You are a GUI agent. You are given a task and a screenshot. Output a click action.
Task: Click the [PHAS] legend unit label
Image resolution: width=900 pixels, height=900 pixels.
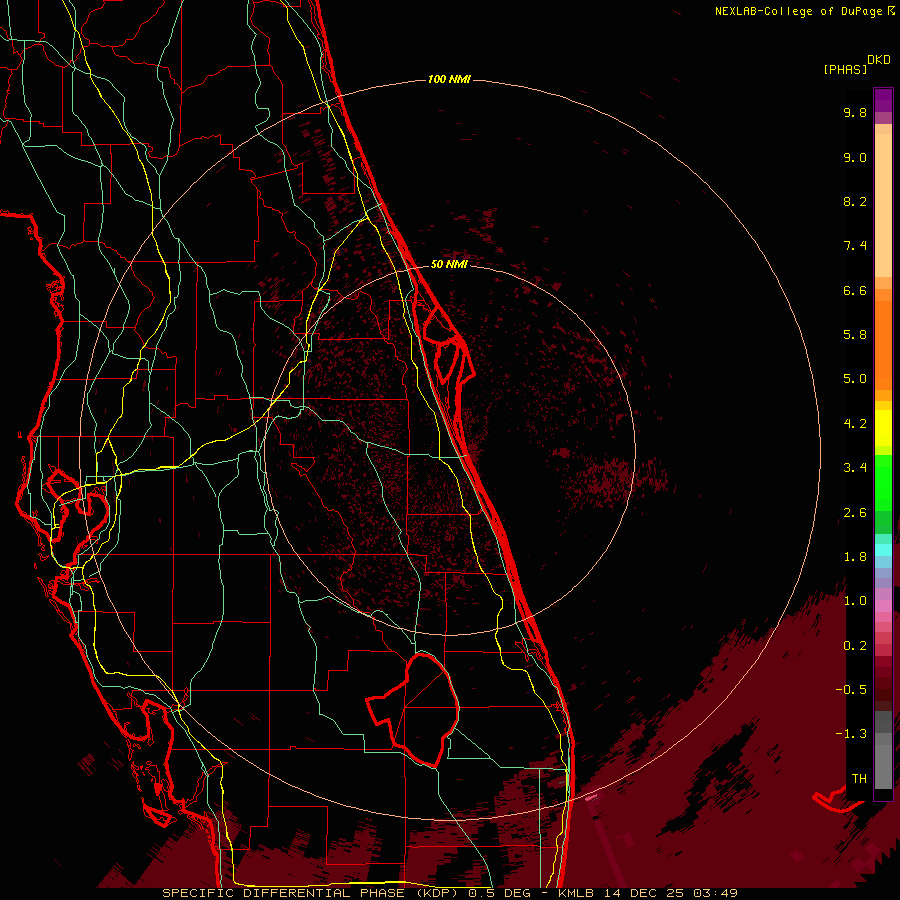(x=845, y=69)
